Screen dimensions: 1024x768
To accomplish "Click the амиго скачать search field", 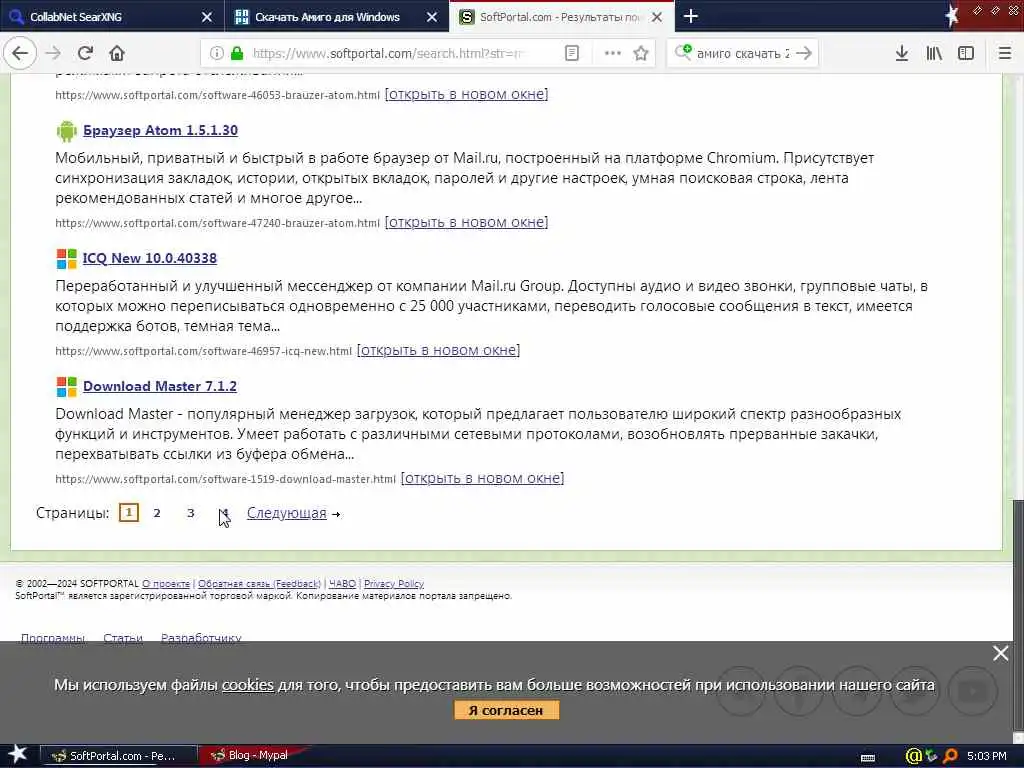I will (x=743, y=54).
